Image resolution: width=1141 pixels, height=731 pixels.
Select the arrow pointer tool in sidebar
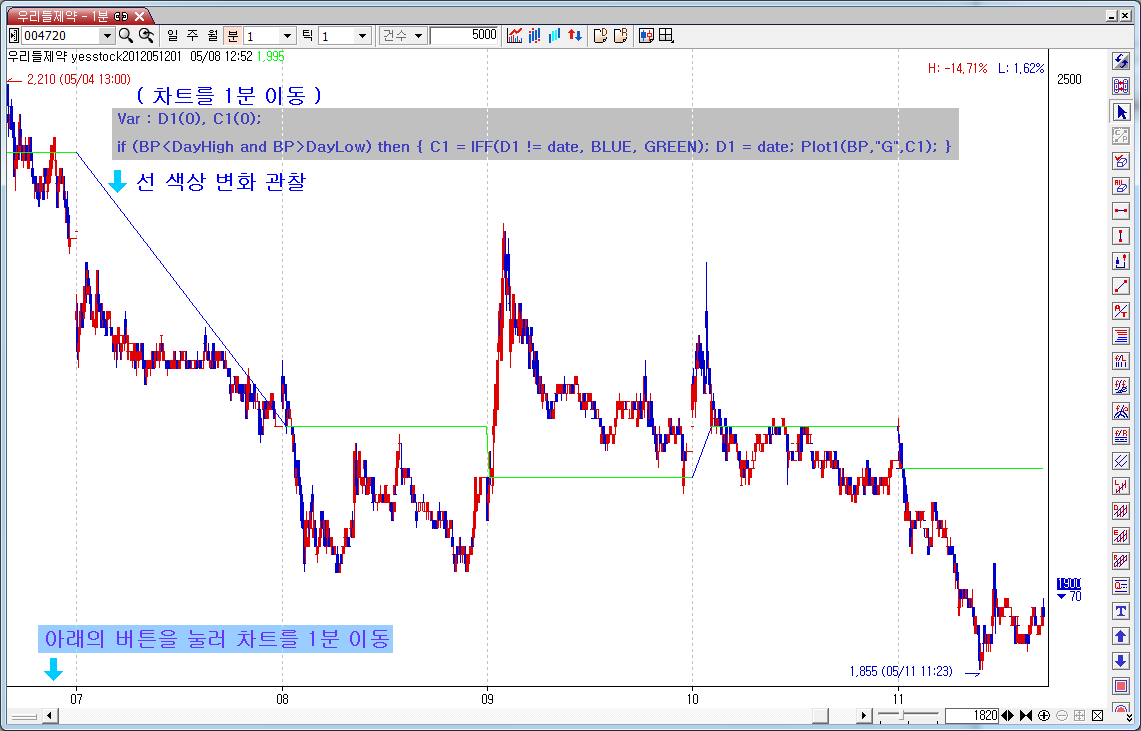pos(1121,111)
